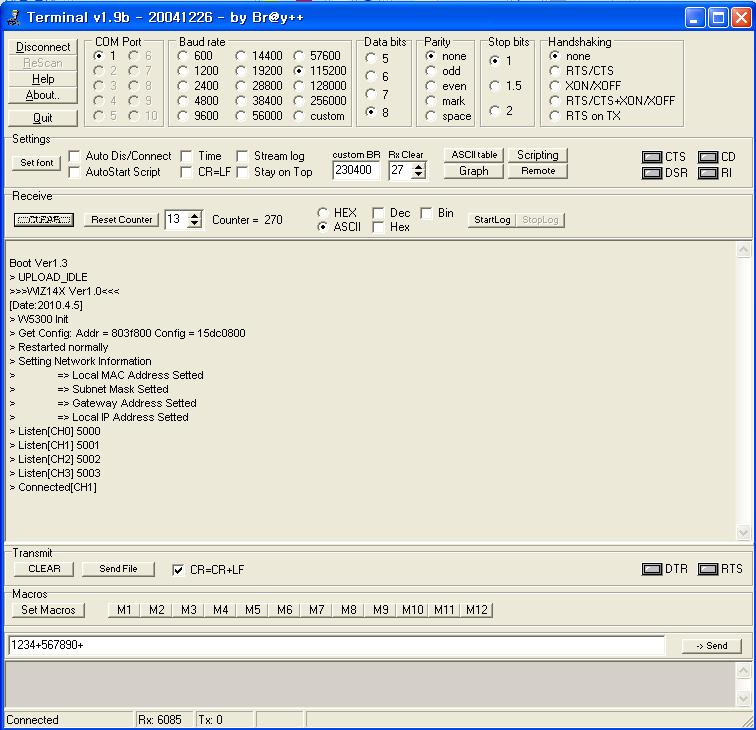Click the custom BR input field
The height and width of the screenshot is (730, 756).
[x=356, y=170]
